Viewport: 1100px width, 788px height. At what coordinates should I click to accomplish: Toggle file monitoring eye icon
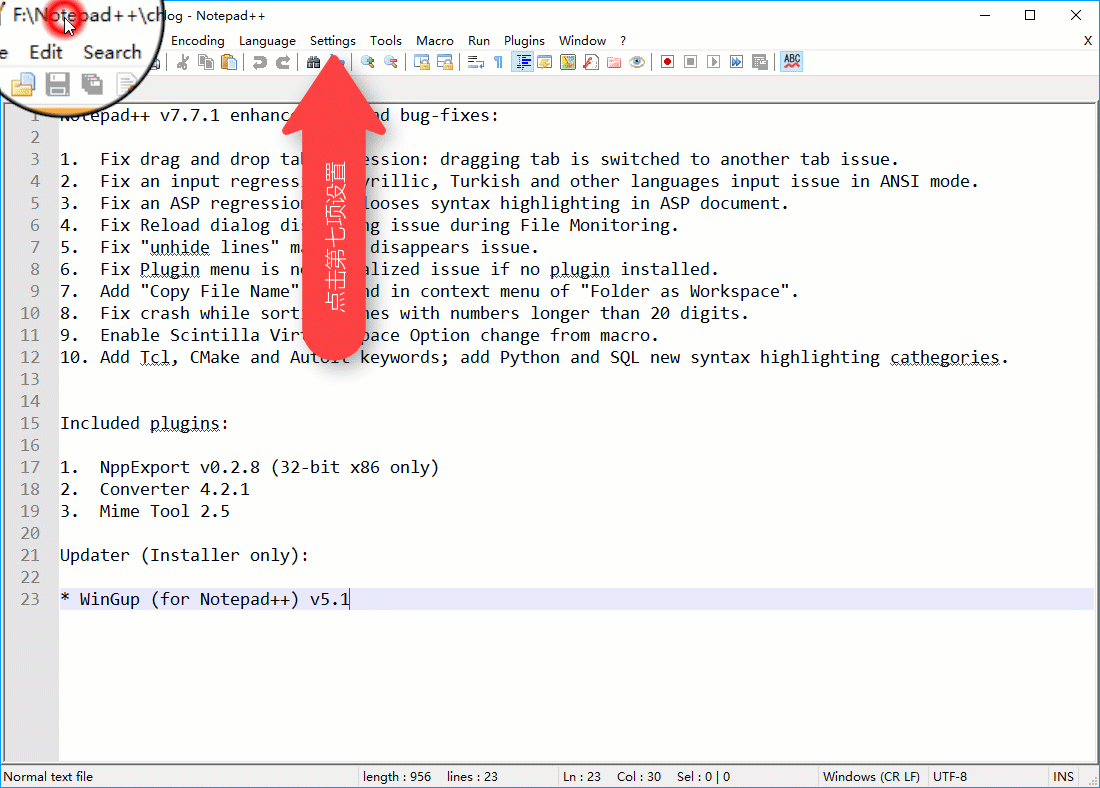637,62
